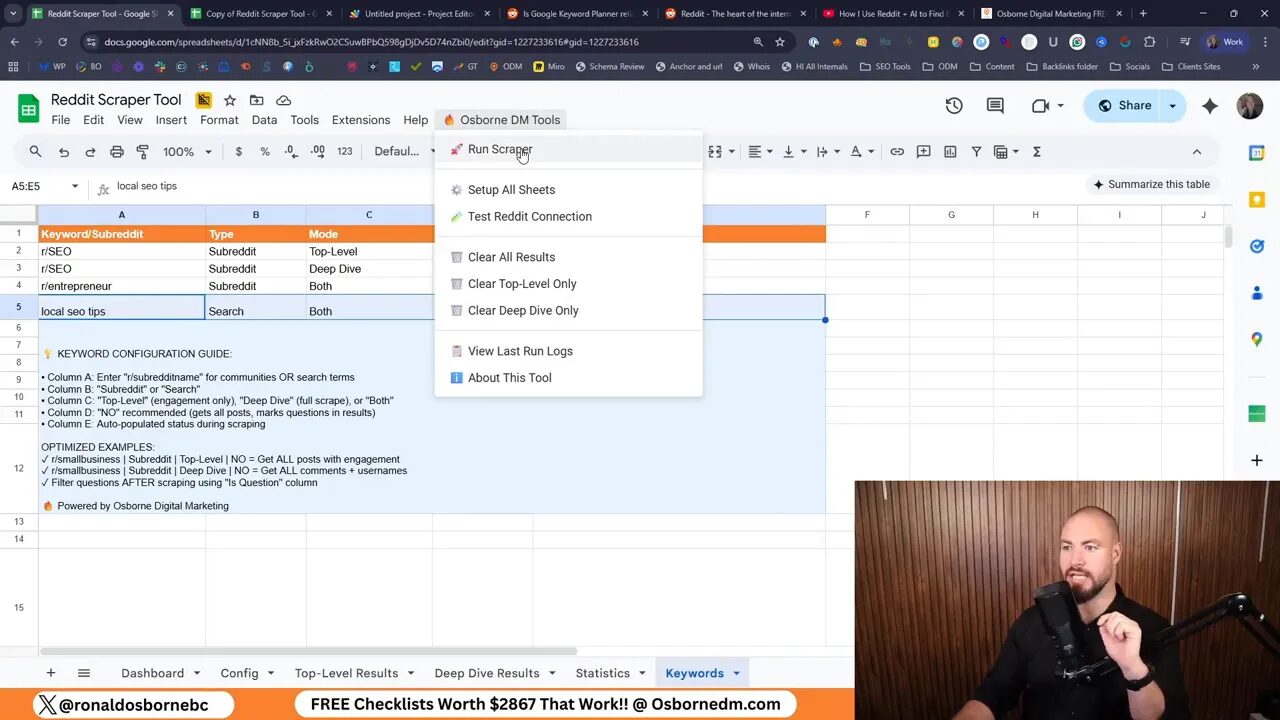
Task: Switch to the Dashboard sheet tab
Action: tap(152, 673)
